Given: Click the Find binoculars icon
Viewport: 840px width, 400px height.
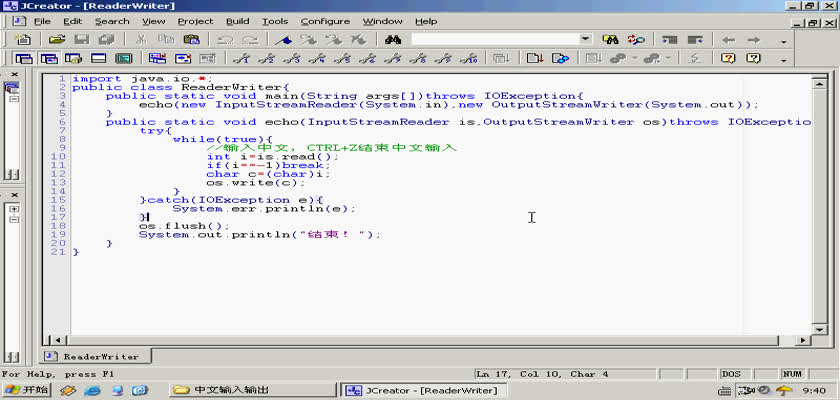Looking at the screenshot, I should pyautogui.click(x=392, y=40).
